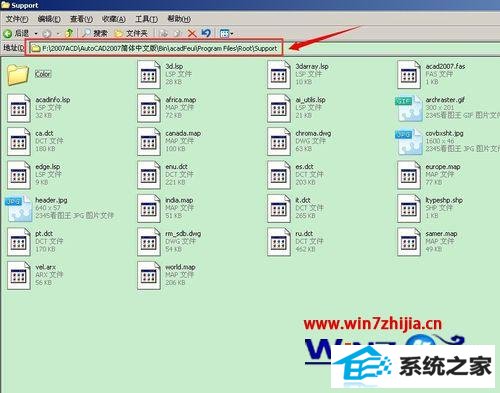The image size is (500, 393).
Task: Click the rm_sdb.dwg file name
Action: [183, 234]
